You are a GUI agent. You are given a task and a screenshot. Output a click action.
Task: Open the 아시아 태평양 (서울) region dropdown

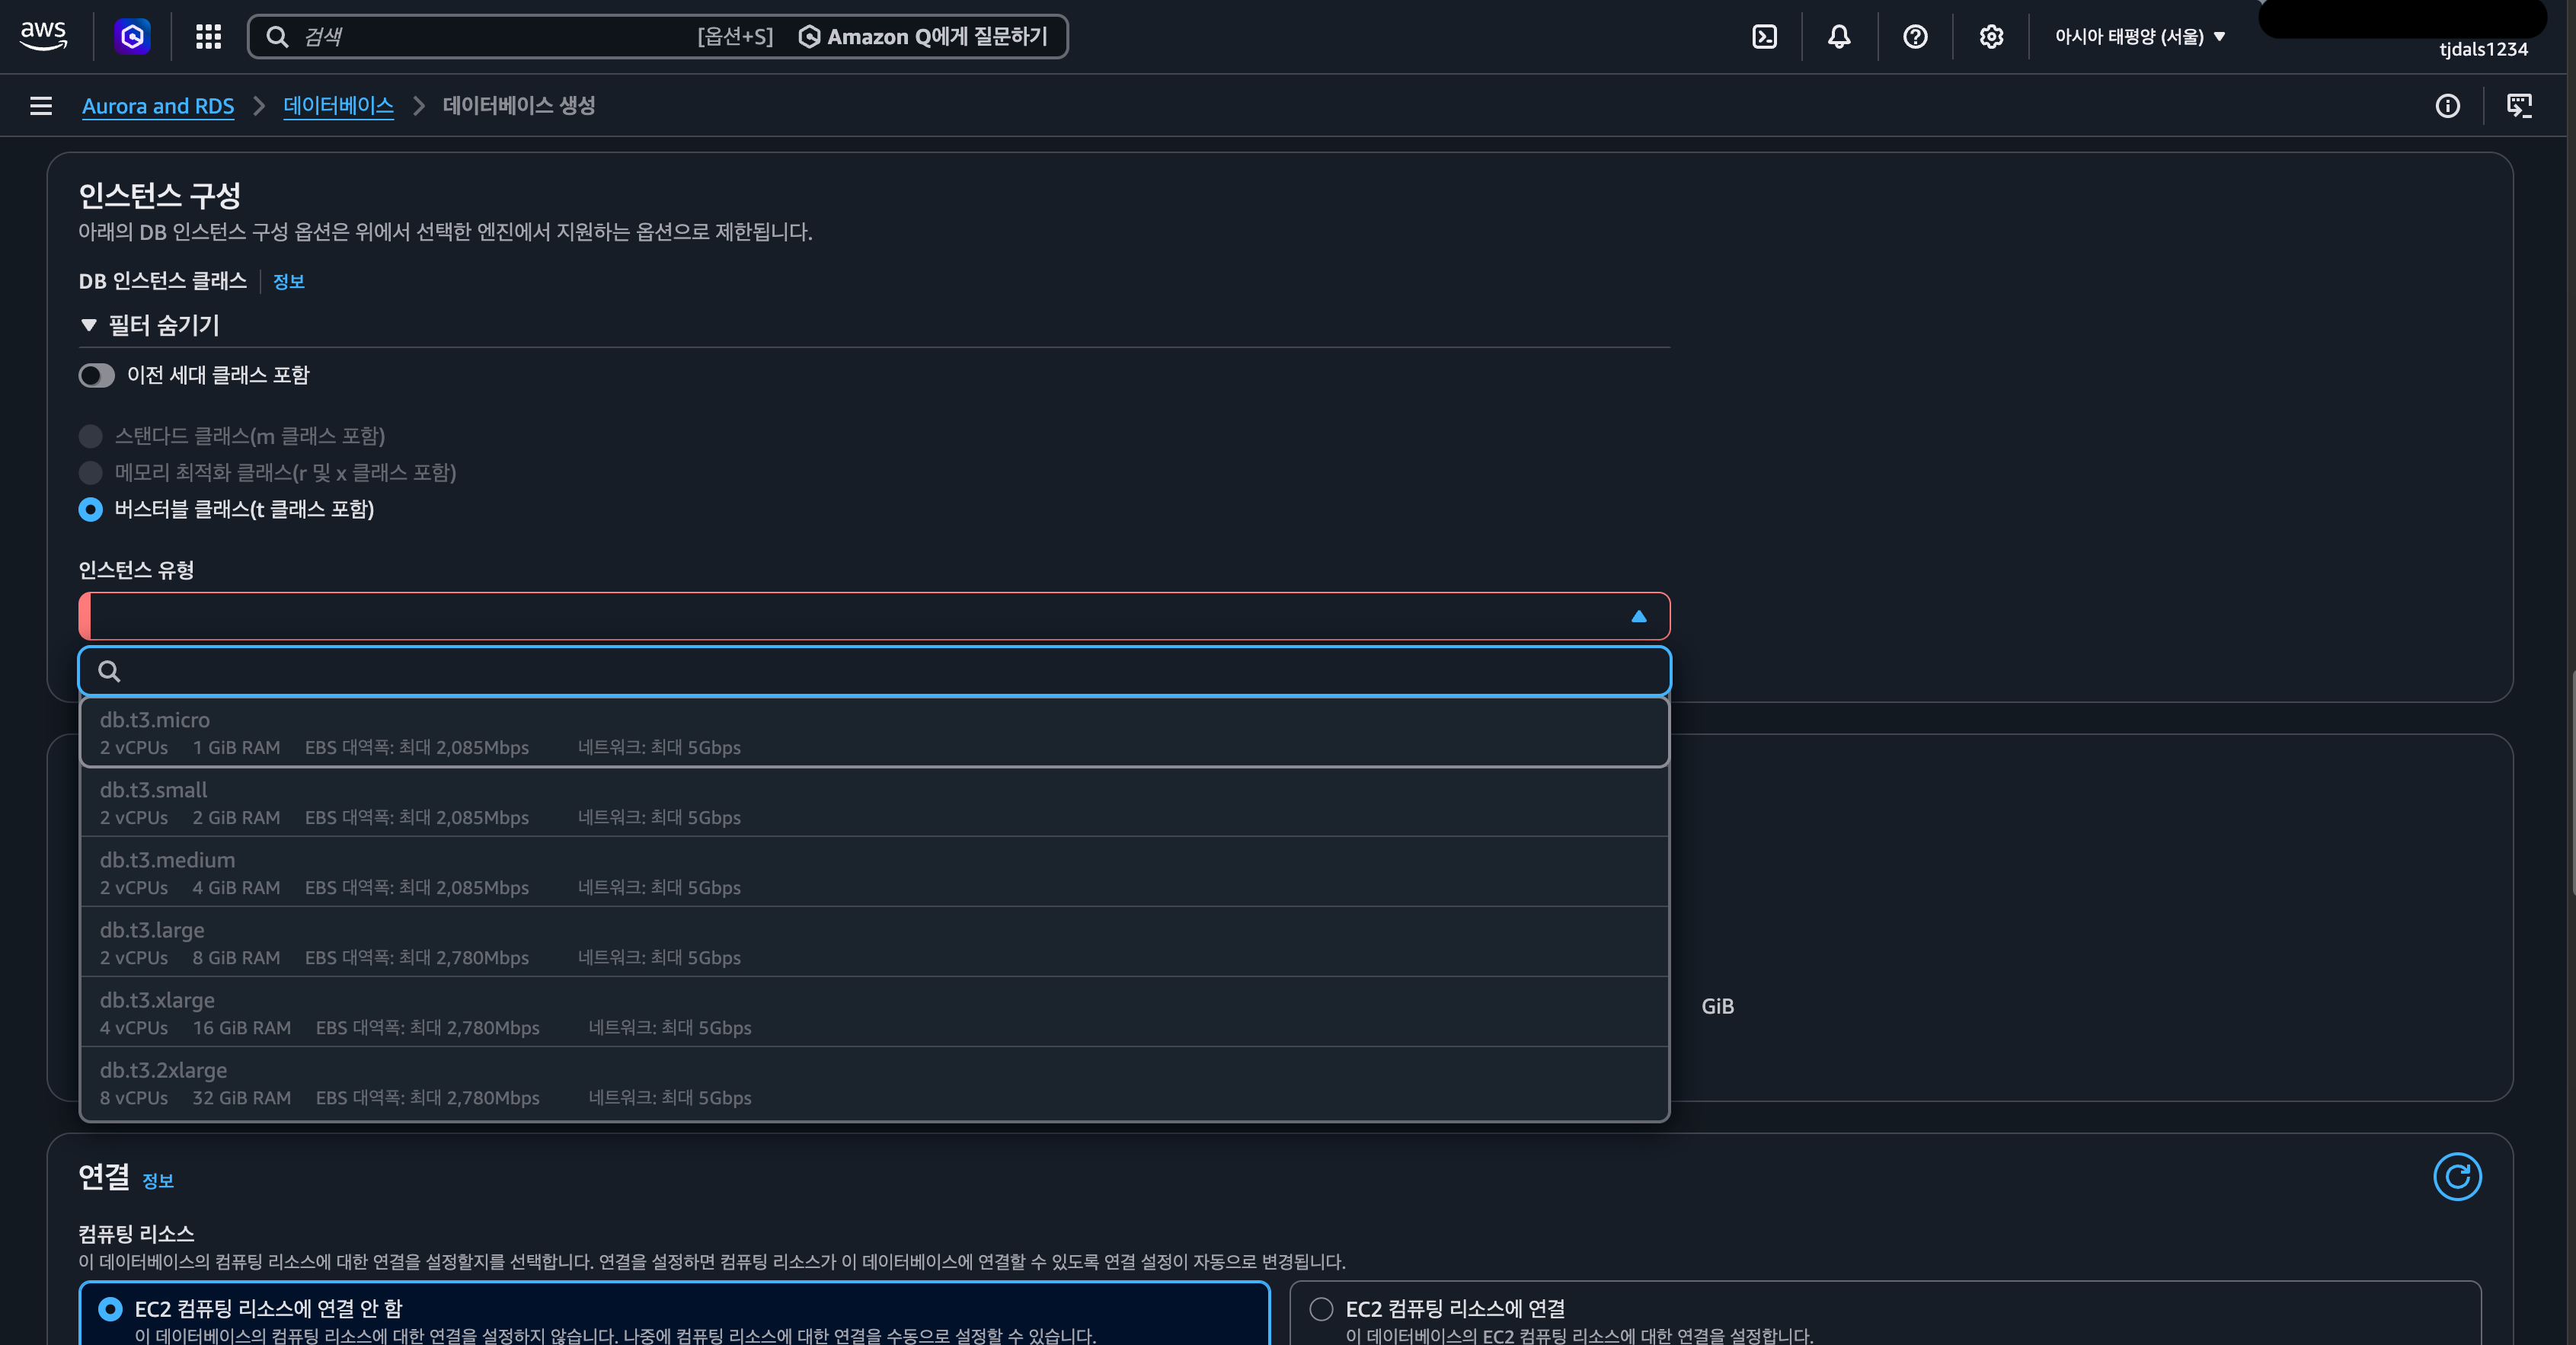(x=2139, y=36)
